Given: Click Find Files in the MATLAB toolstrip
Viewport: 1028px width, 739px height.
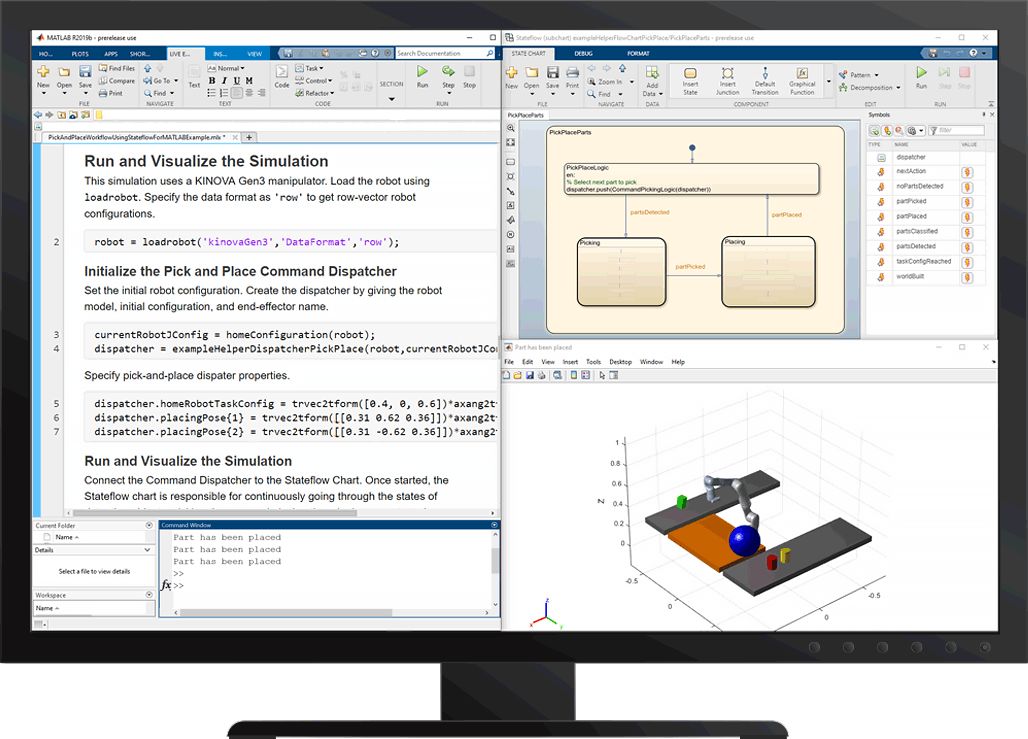Looking at the screenshot, I should click(x=117, y=68).
